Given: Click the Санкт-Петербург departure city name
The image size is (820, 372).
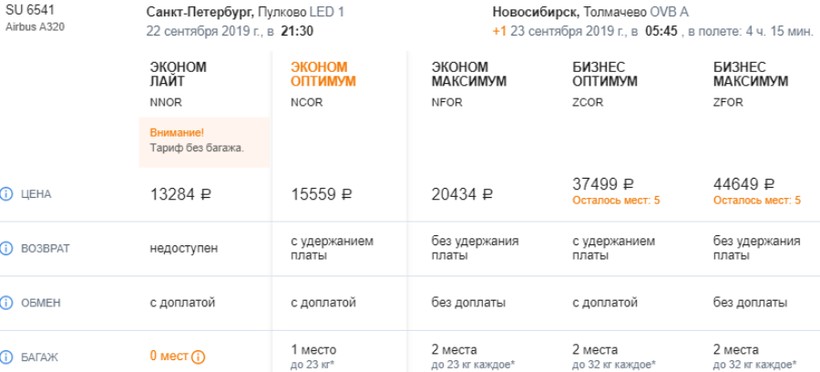Looking at the screenshot, I should [x=200, y=12].
